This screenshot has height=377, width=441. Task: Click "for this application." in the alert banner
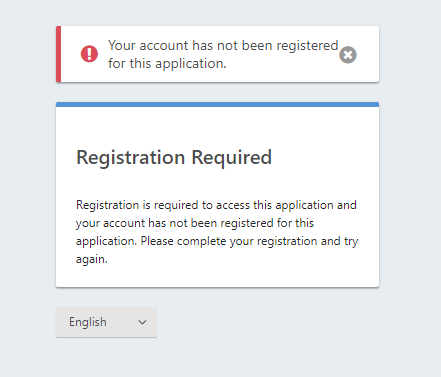click(167, 63)
